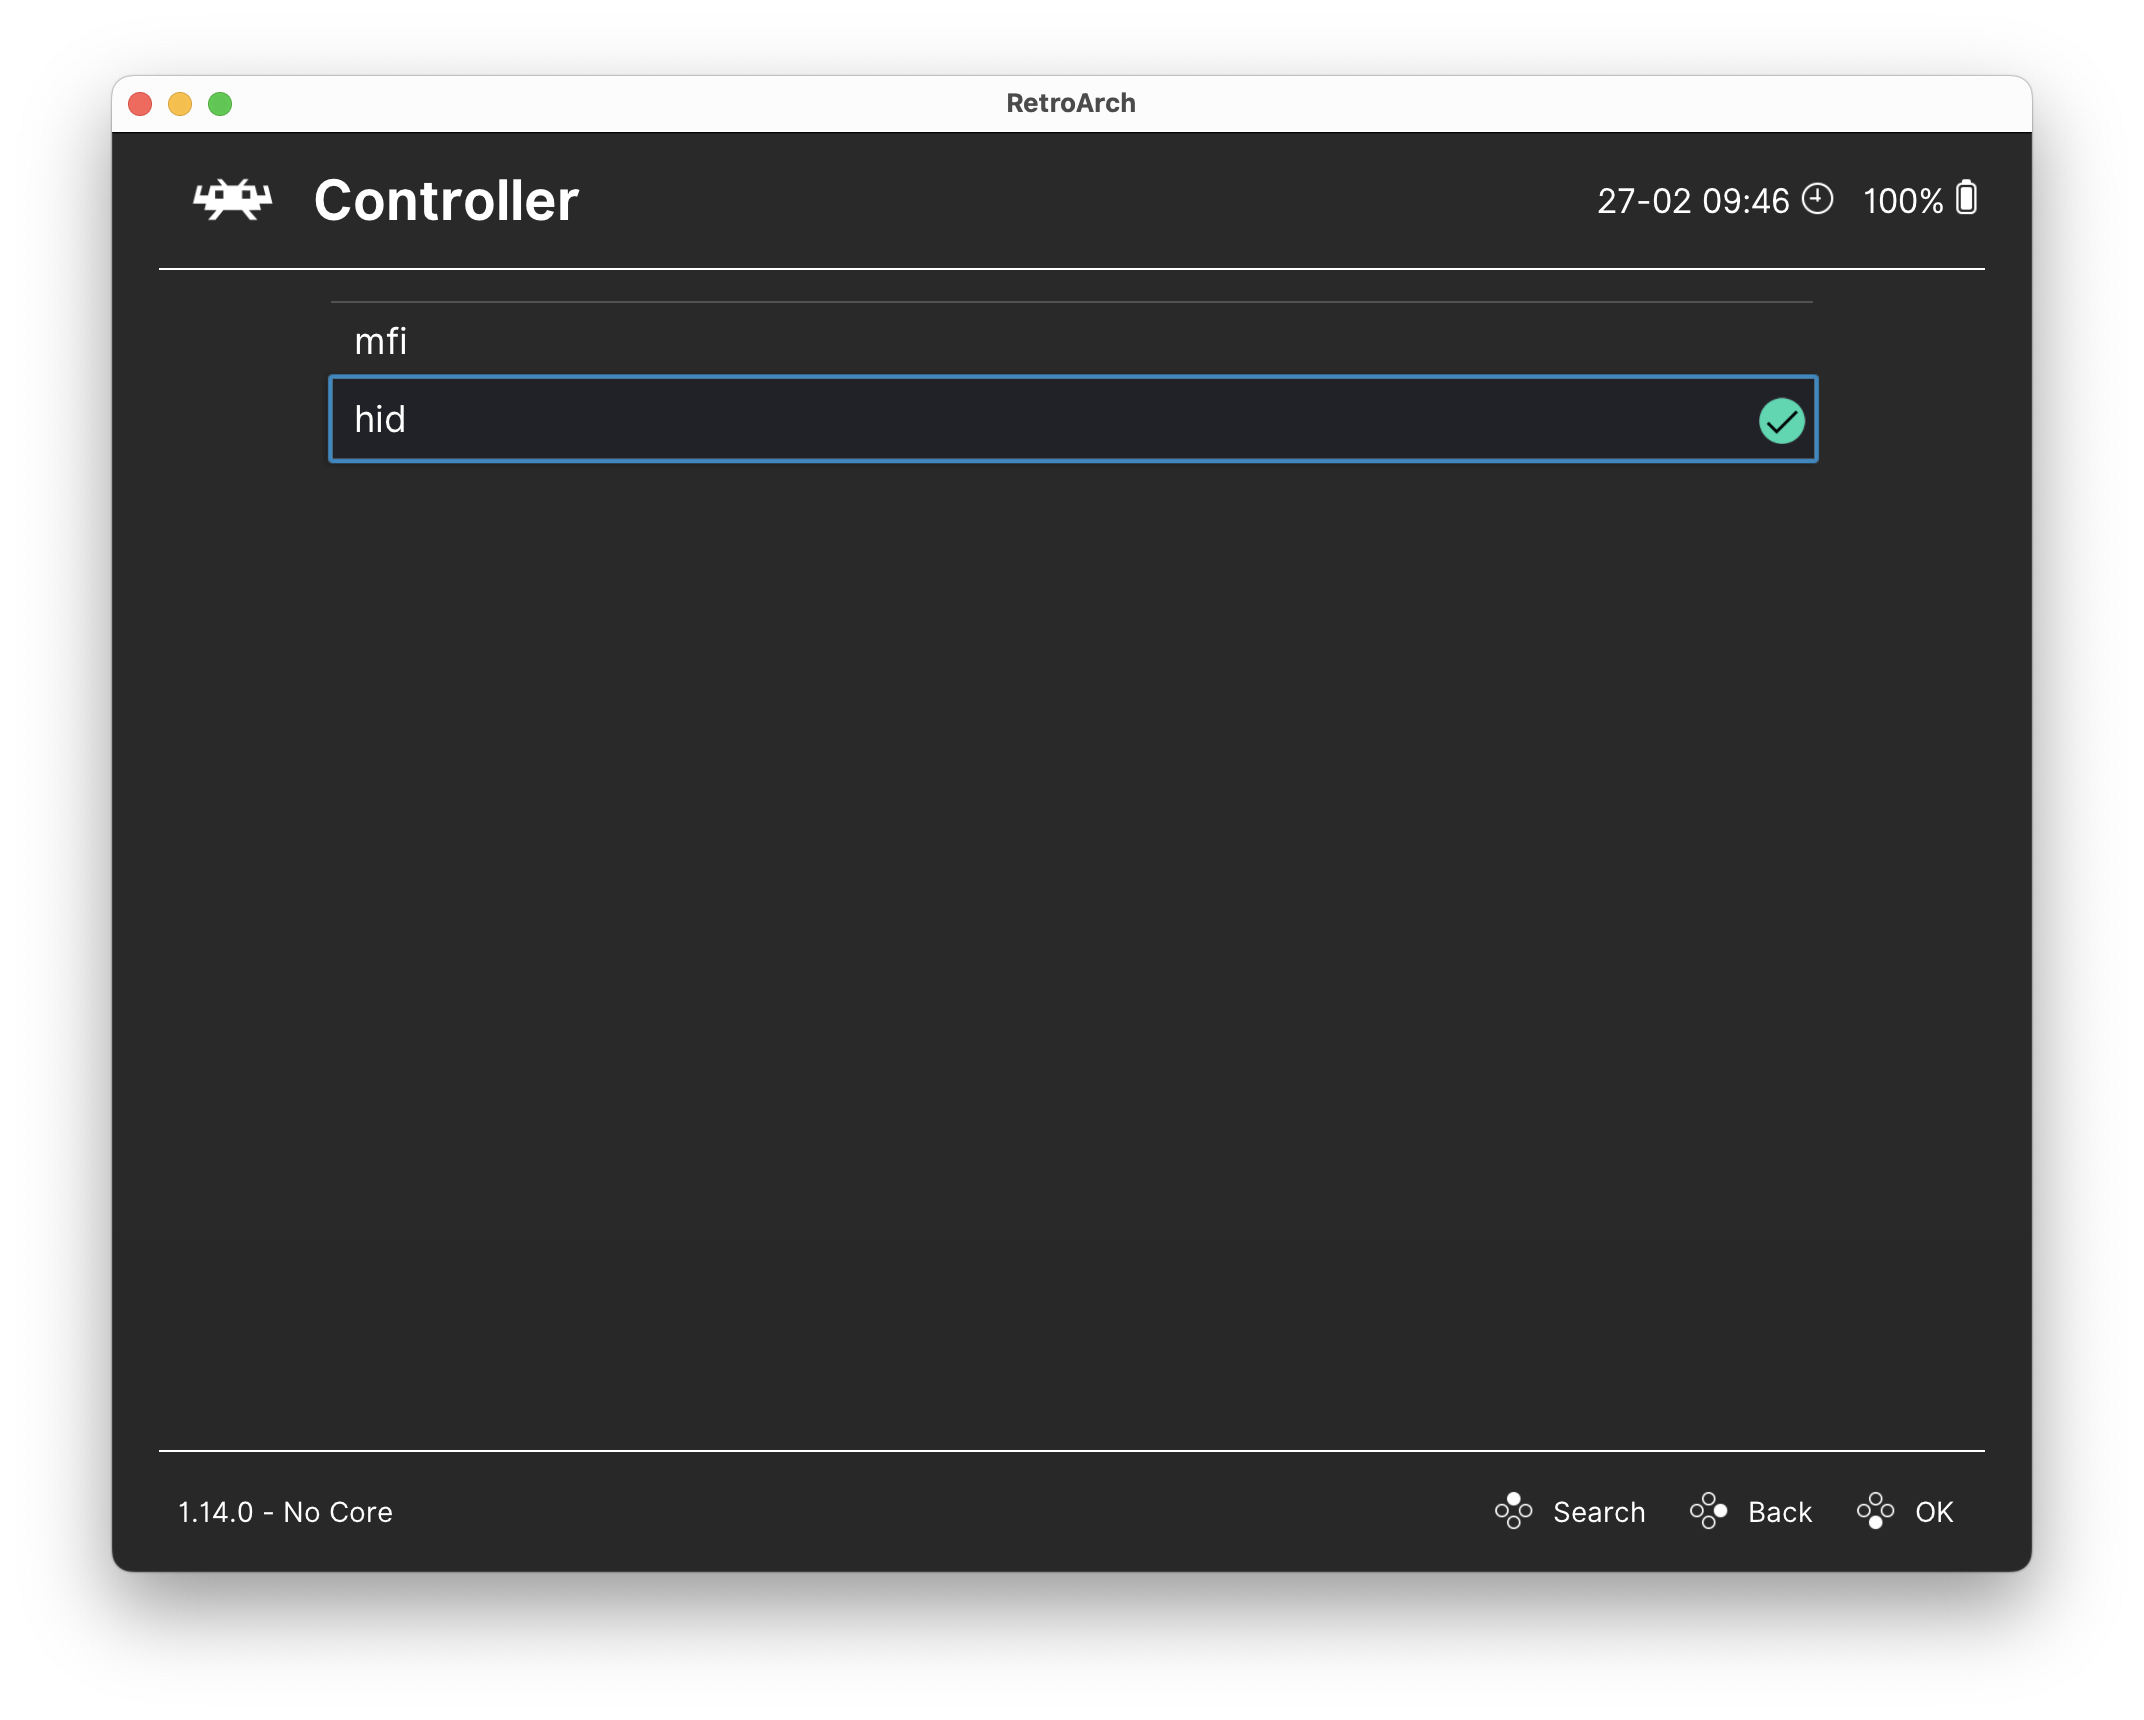Click the battery icon in the header
Image resolution: width=2144 pixels, height=1720 pixels.
coord(1966,199)
